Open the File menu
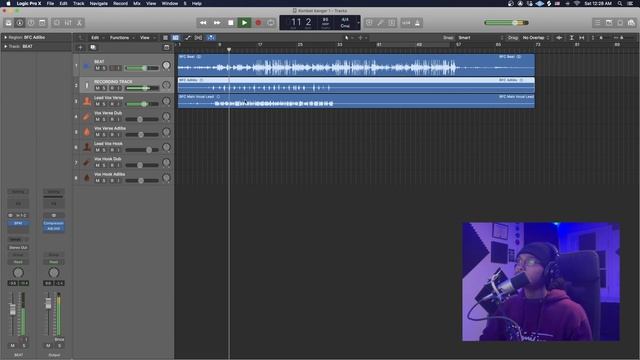This screenshot has height=360, width=640. pos(50,3)
